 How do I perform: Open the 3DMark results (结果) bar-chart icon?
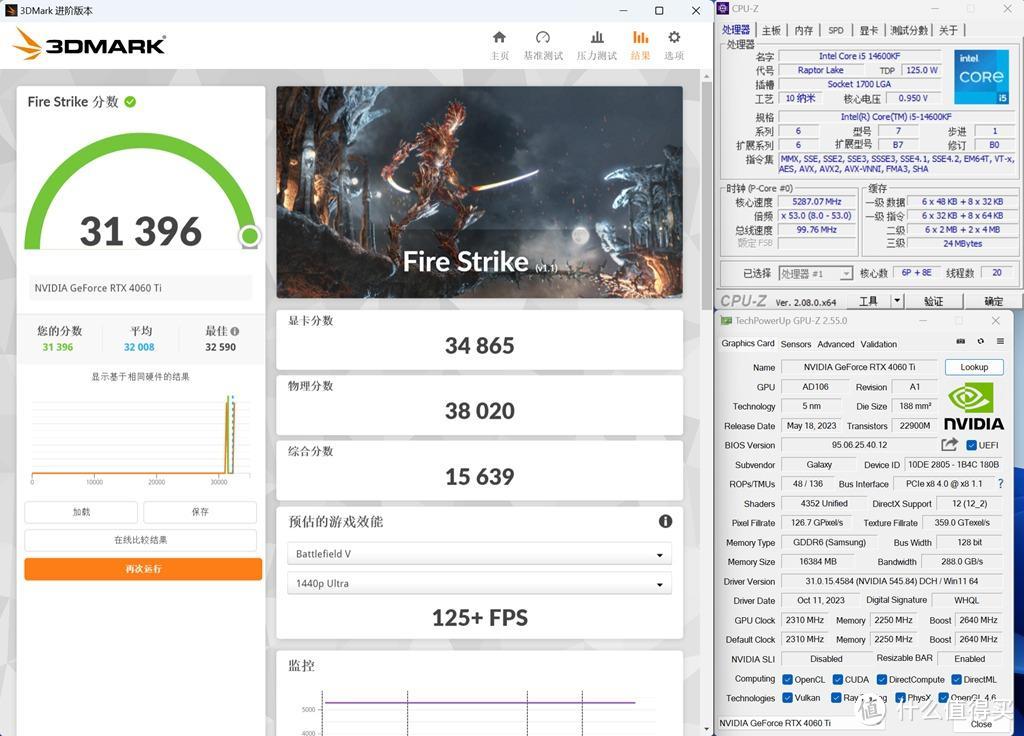tap(641, 37)
